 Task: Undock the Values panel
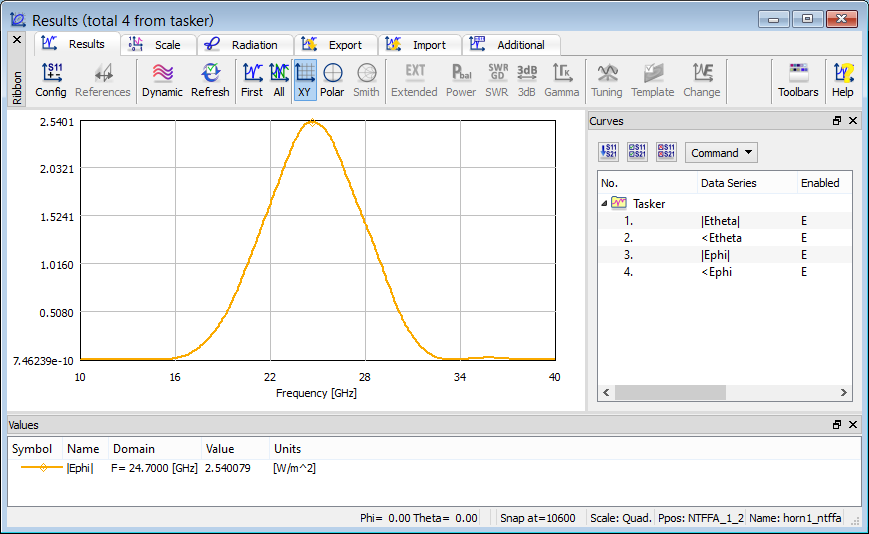pos(837,425)
